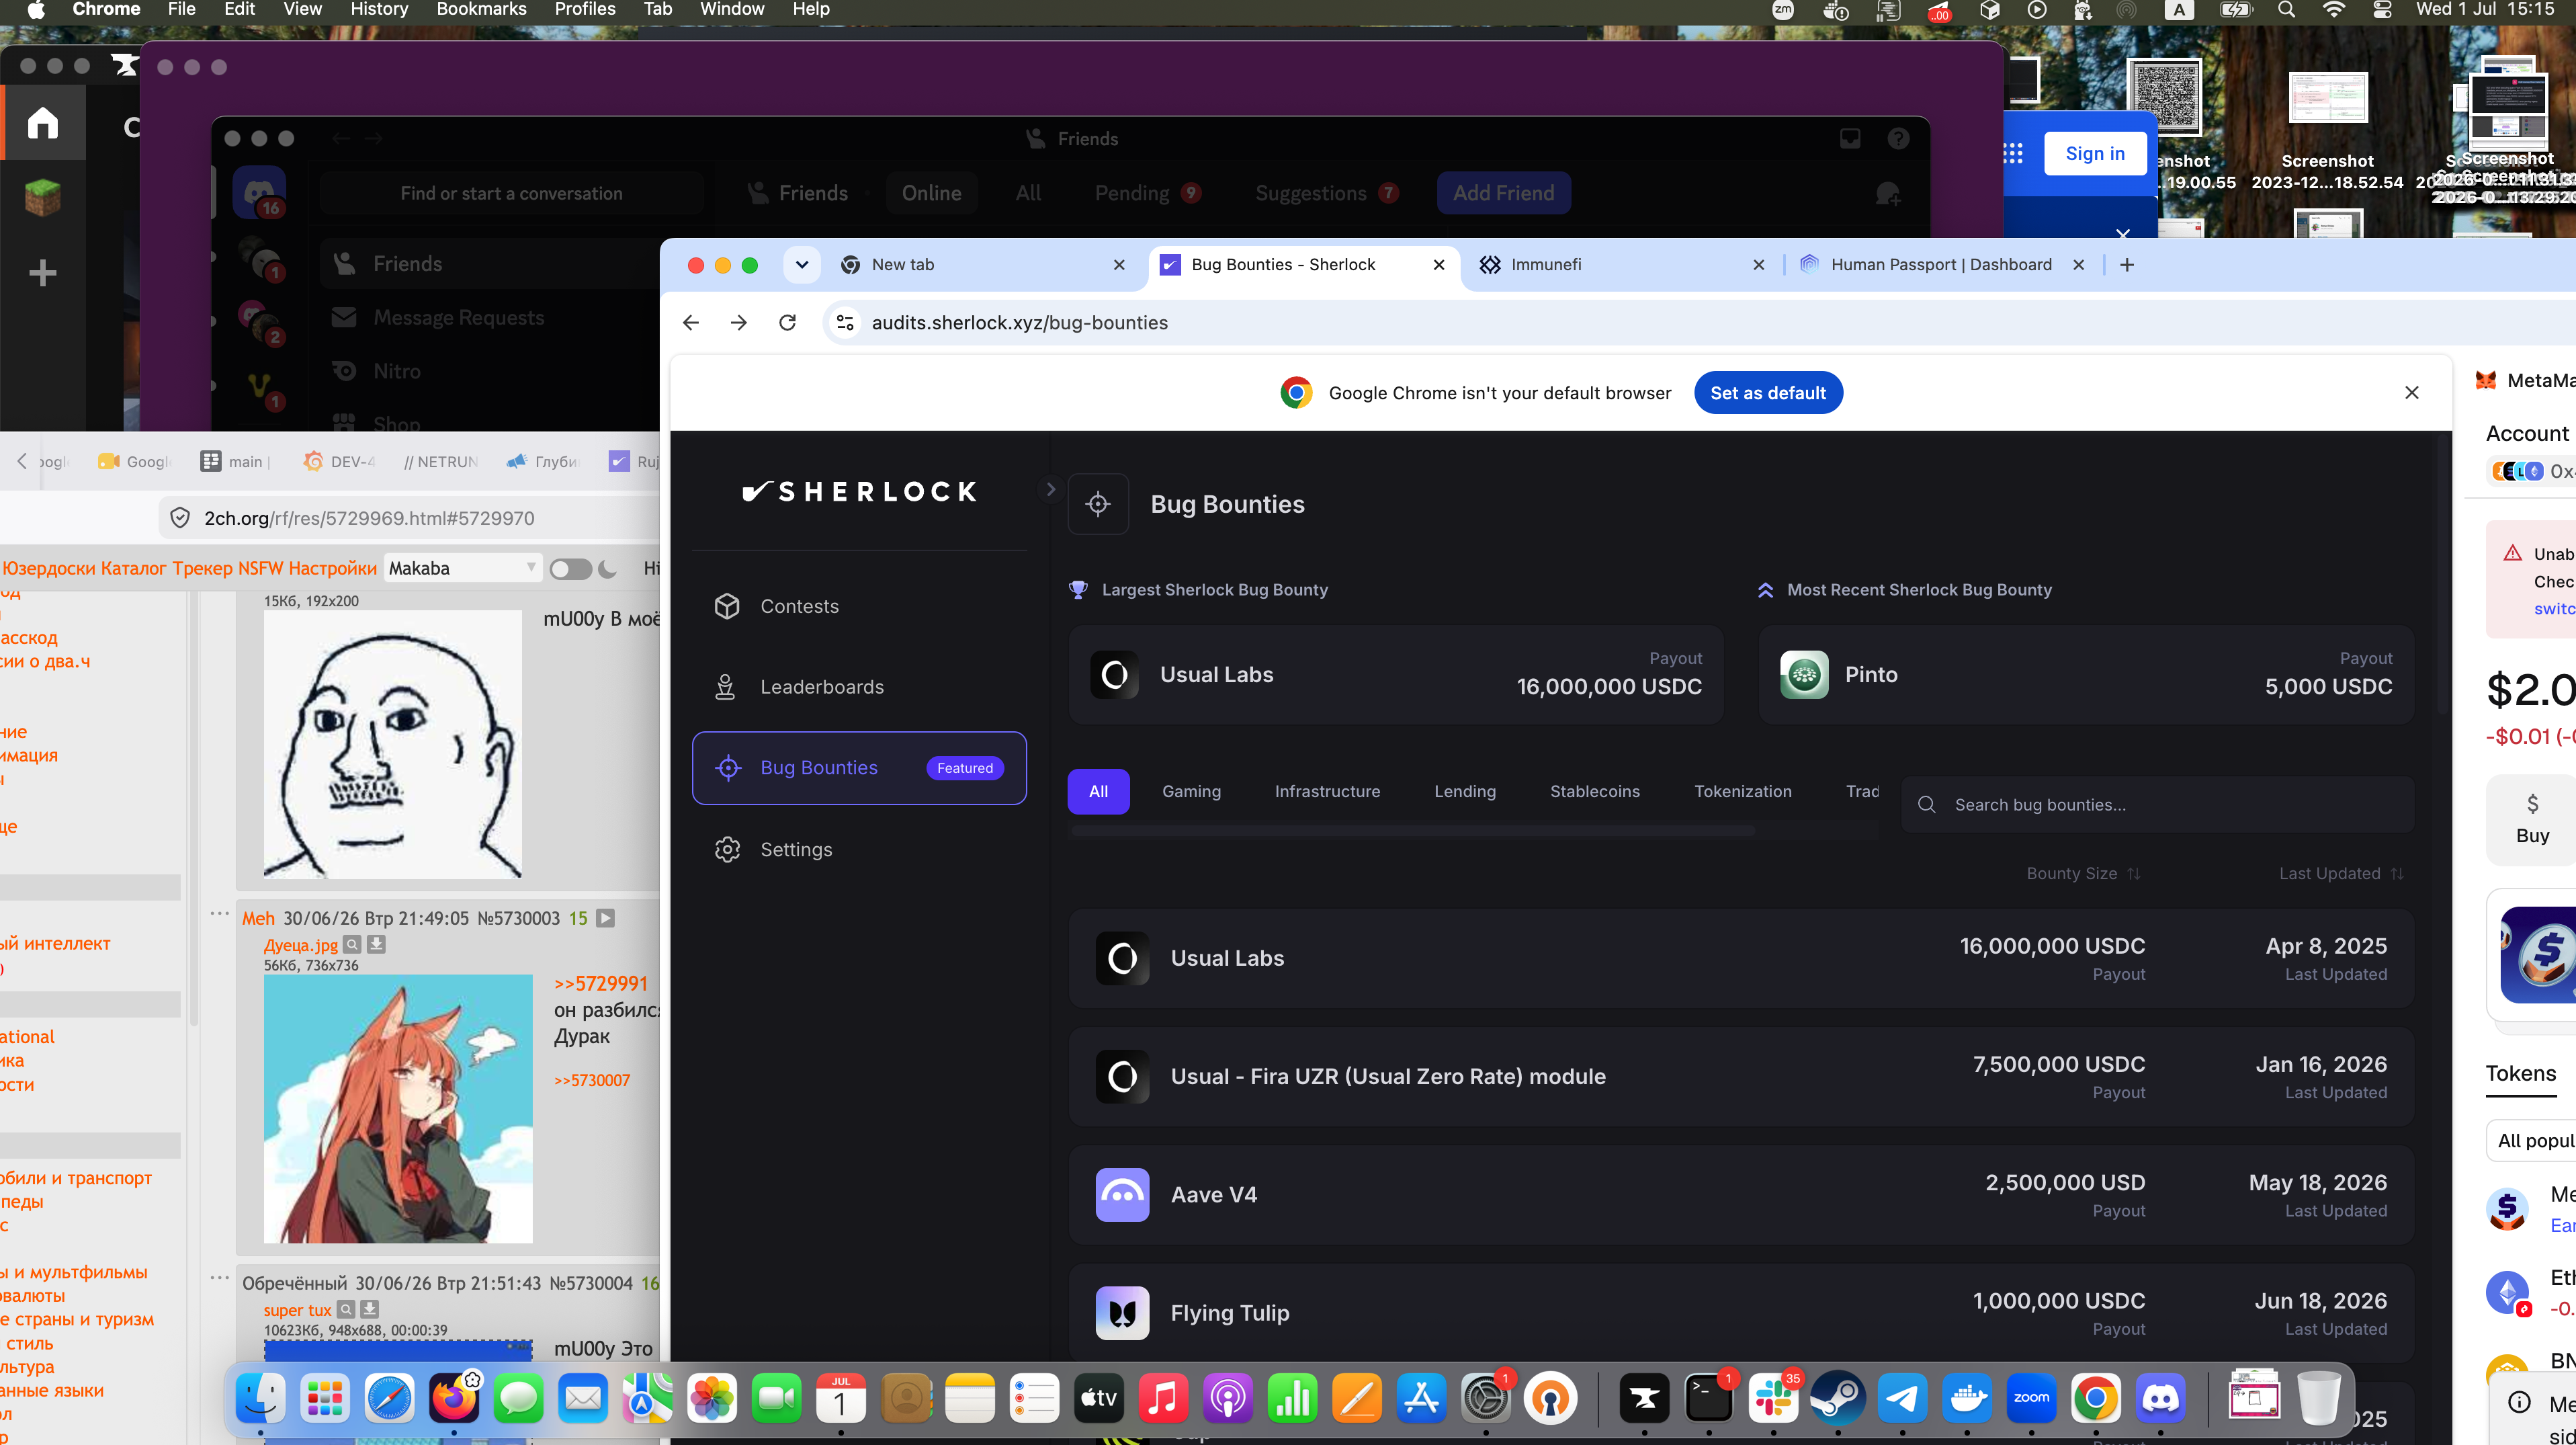Open a new Chrome tab
Image resolution: width=2576 pixels, height=1445 pixels.
[2127, 264]
